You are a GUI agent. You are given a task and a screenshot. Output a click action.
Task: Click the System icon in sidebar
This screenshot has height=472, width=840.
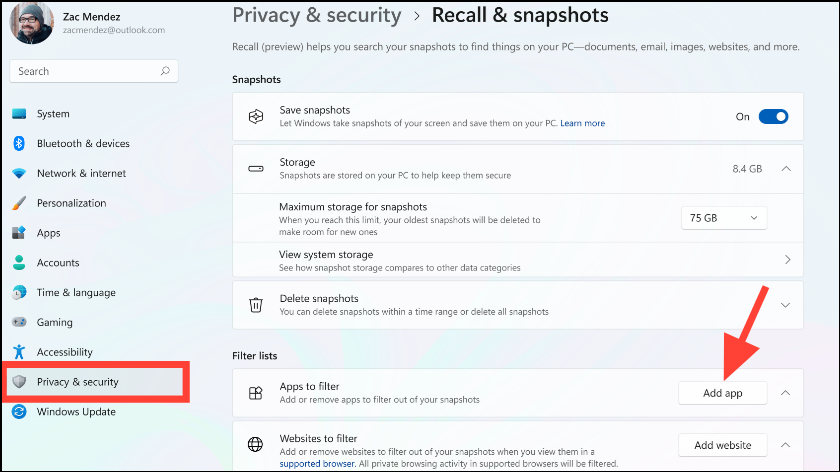click(19, 114)
